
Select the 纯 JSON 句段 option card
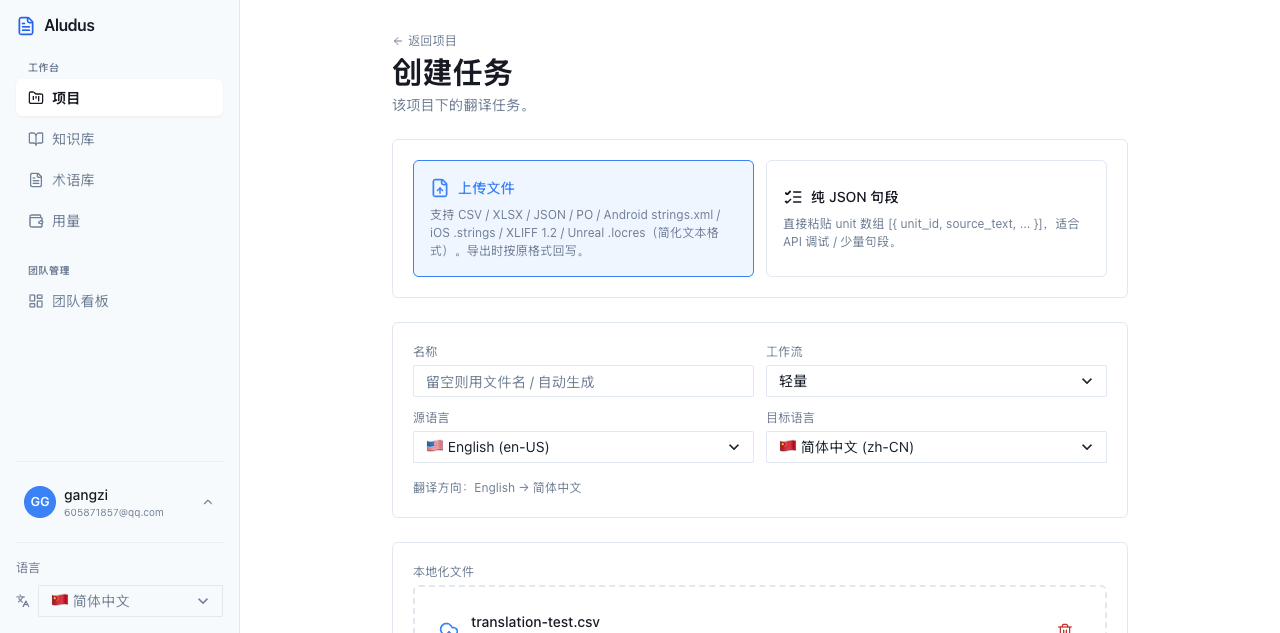[x=936, y=218]
